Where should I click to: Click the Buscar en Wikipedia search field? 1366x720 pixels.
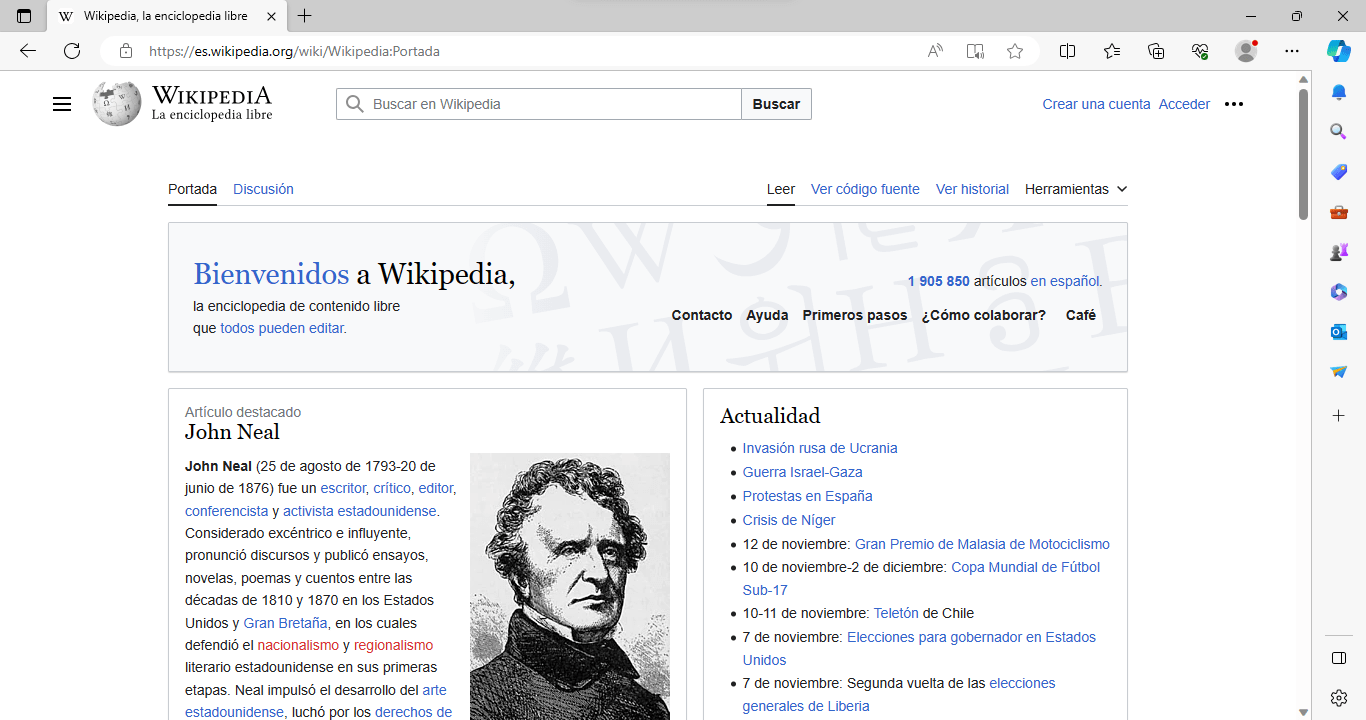(539, 104)
